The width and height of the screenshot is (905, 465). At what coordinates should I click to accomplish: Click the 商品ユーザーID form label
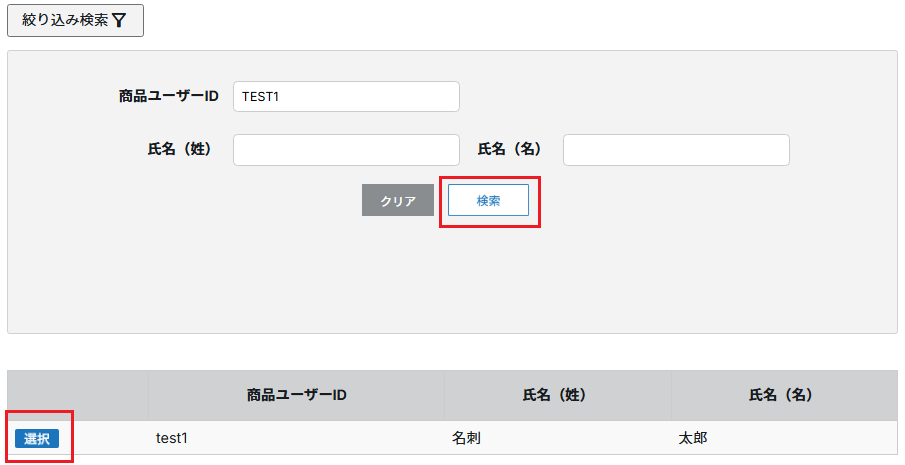(168, 97)
